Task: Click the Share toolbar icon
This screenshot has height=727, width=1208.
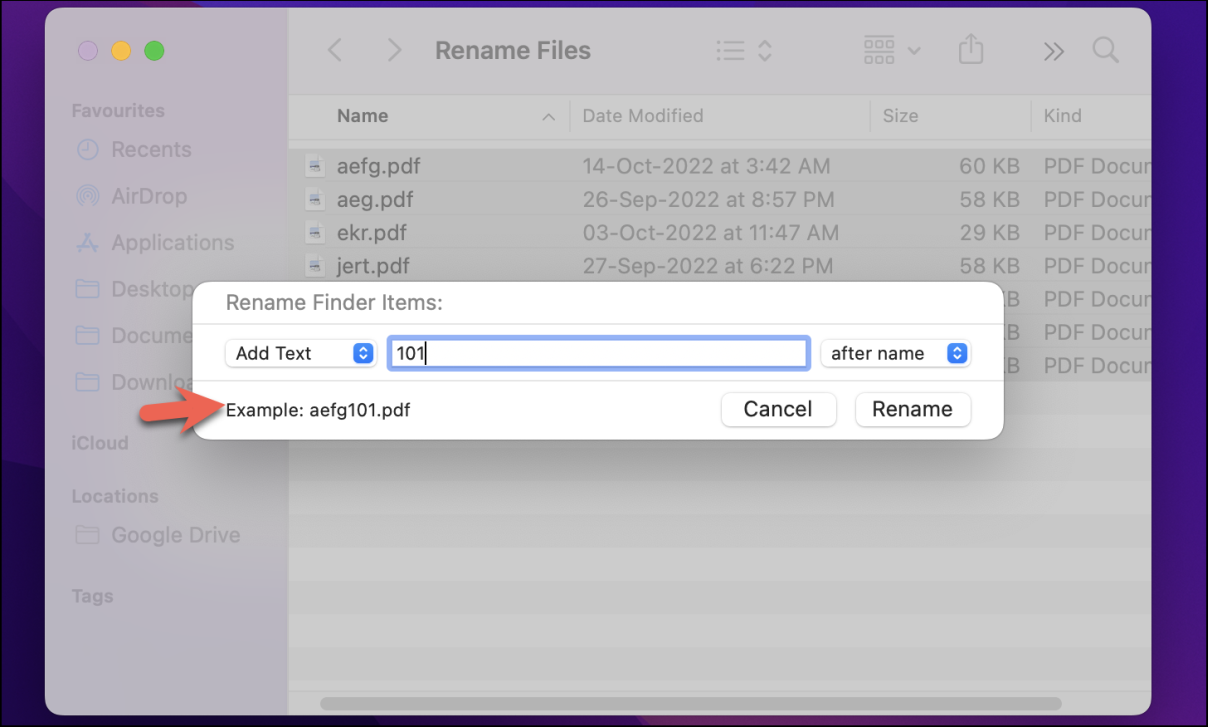Action: [970, 50]
